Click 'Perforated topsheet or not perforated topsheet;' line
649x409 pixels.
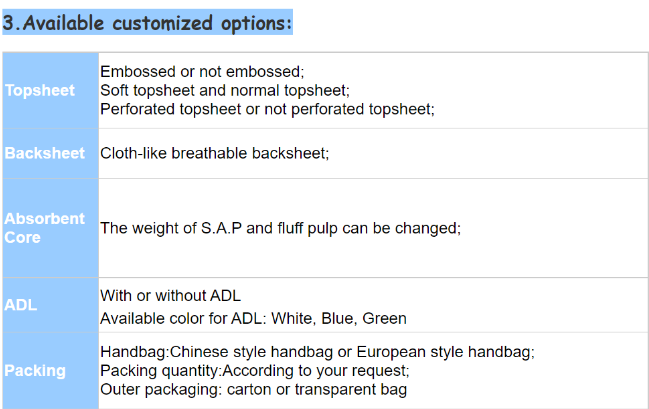267,109
